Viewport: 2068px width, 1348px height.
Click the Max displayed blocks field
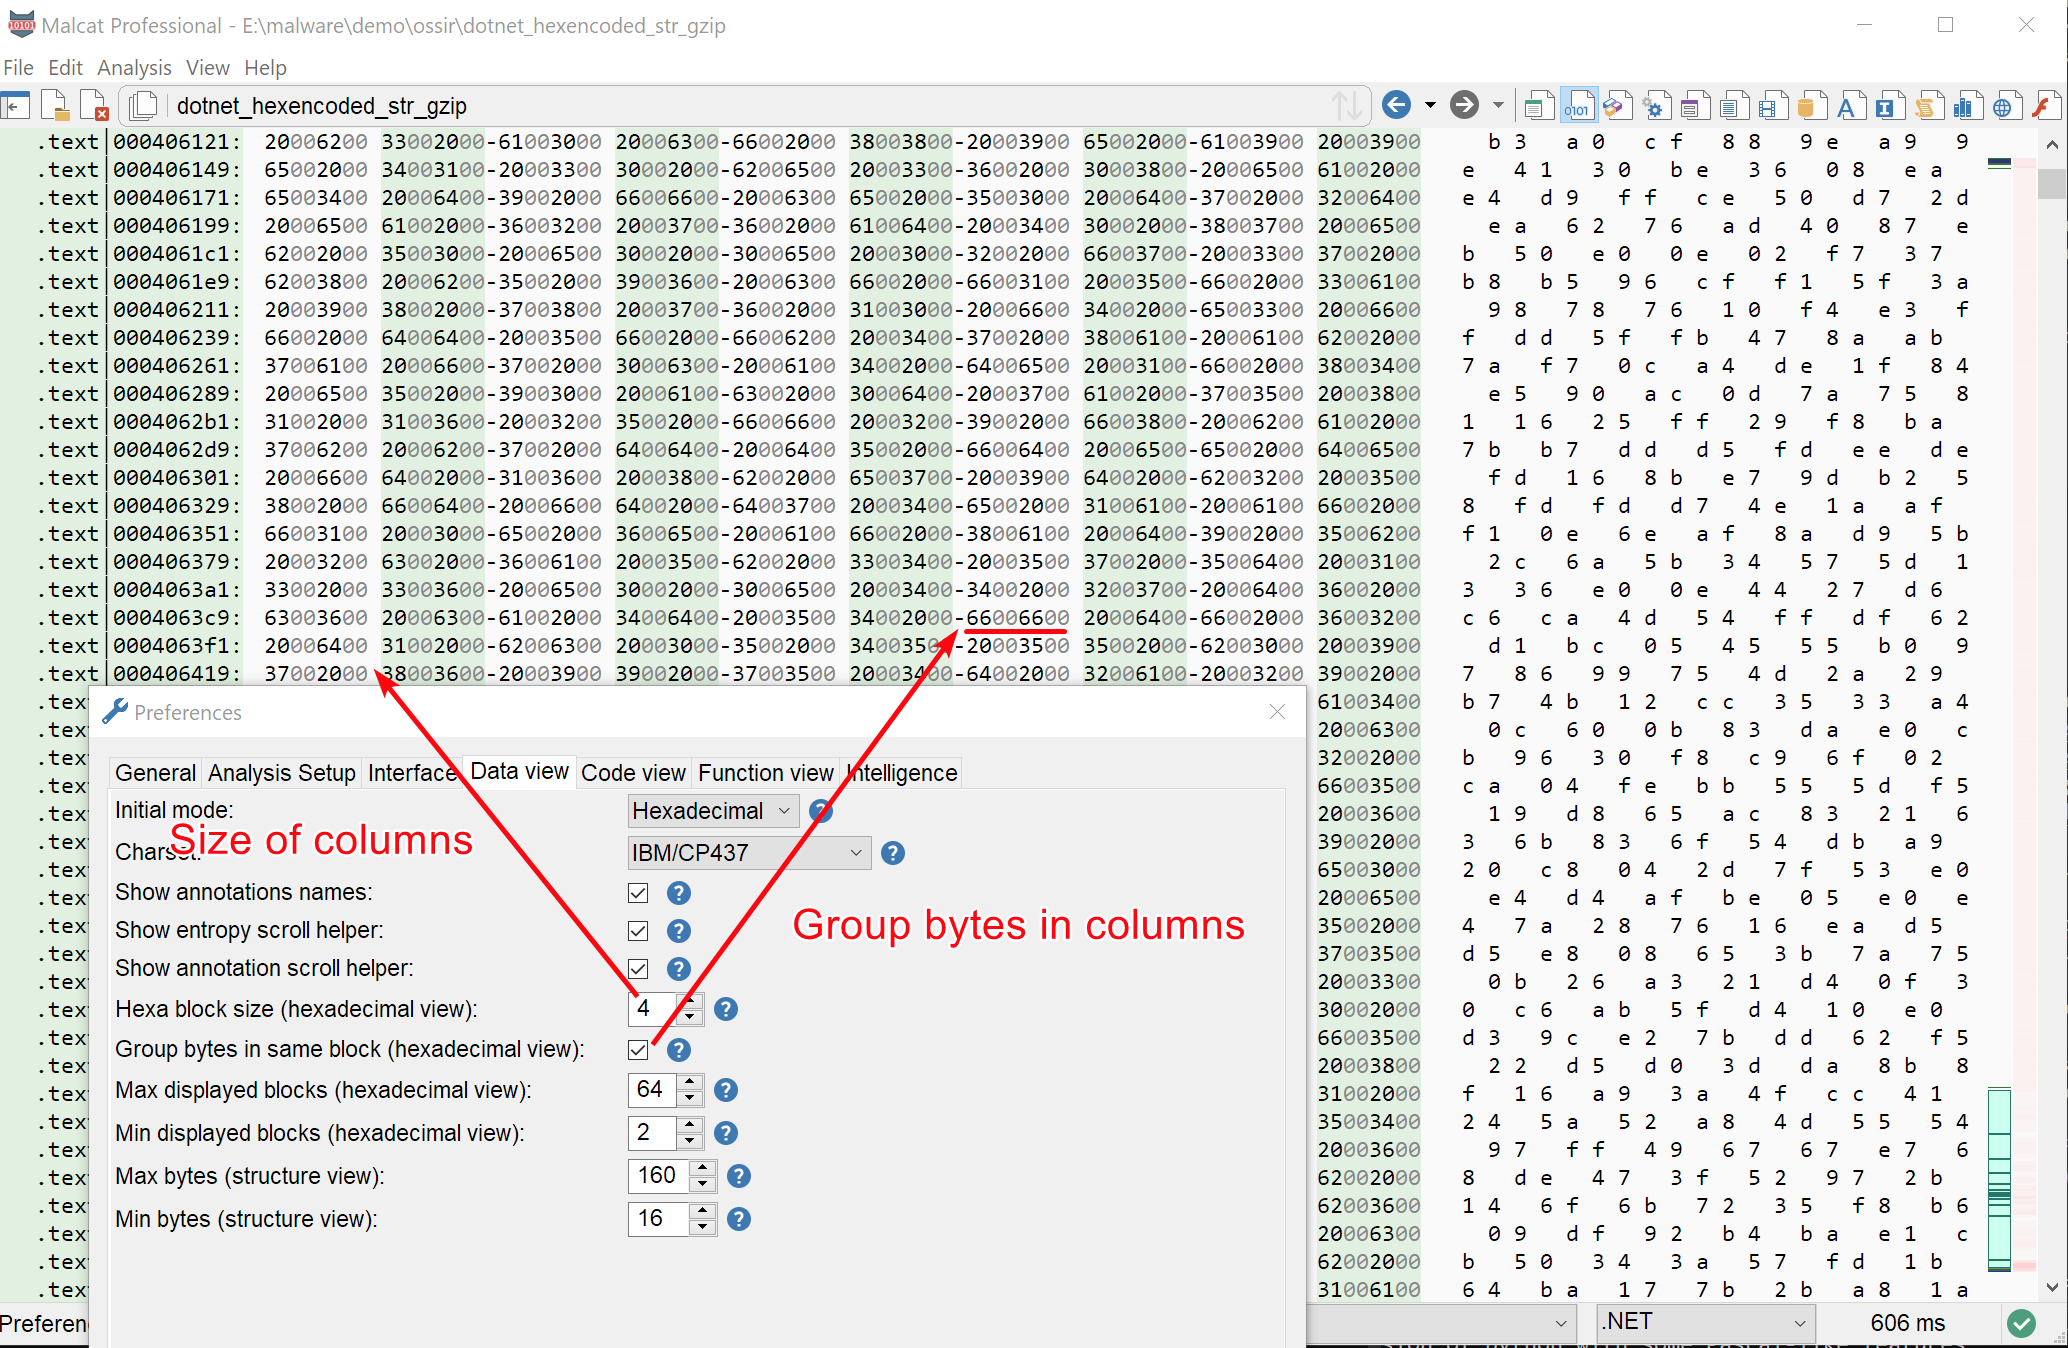pyautogui.click(x=653, y=1090)
